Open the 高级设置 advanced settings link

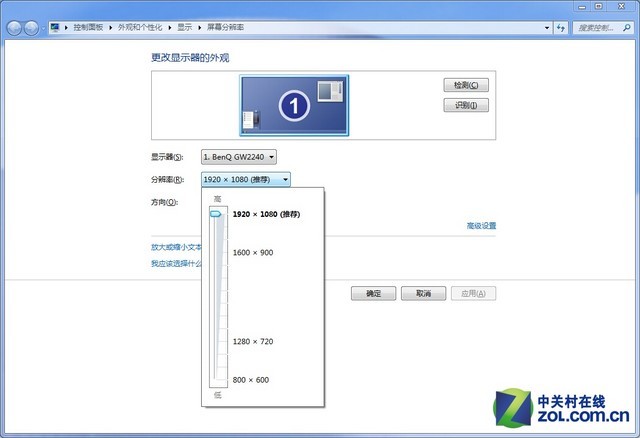[480, 226]
